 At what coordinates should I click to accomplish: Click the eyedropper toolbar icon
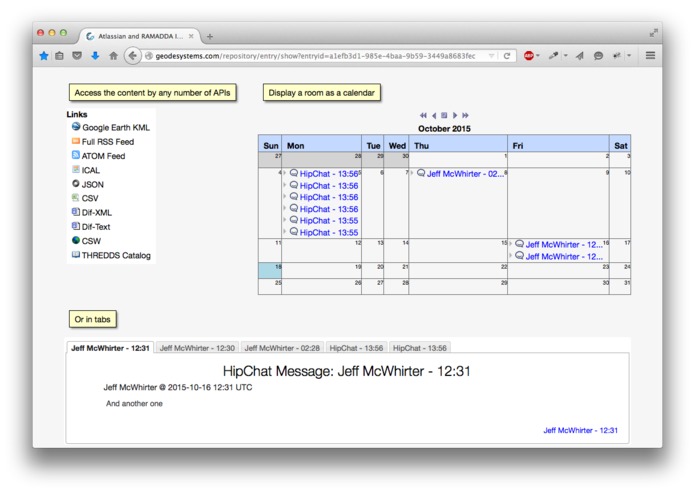click(x=553, y=56)
